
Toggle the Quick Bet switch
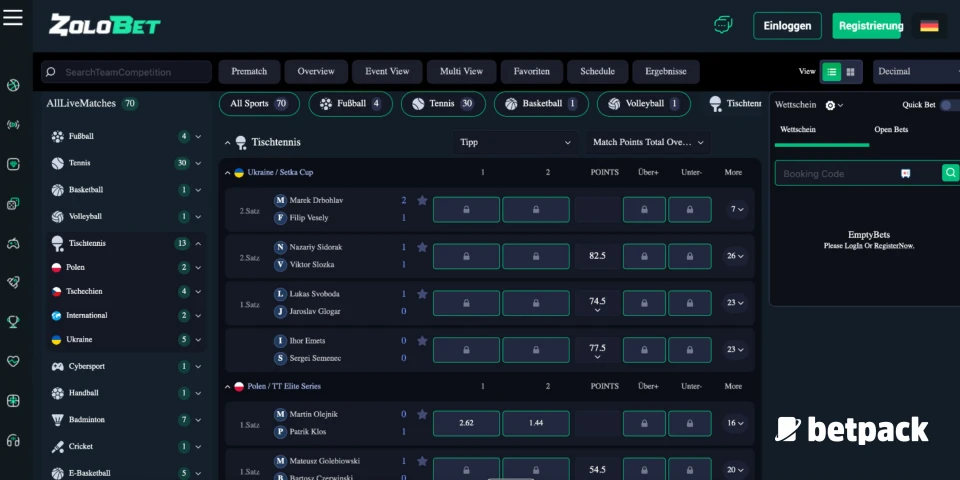click(948, 105)
